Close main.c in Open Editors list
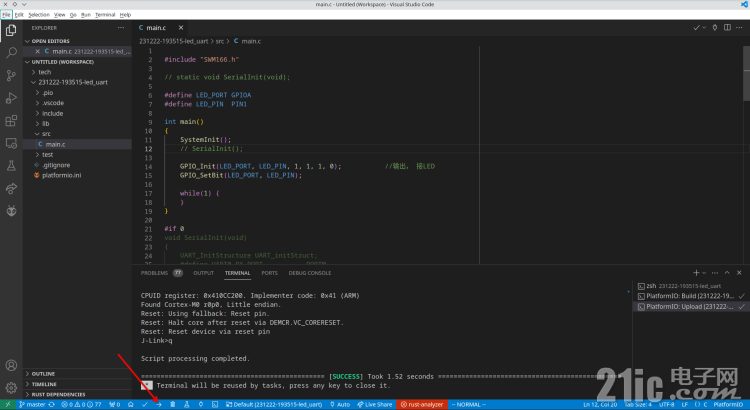This screenshot has width=750, height=410. pos(38,51)
